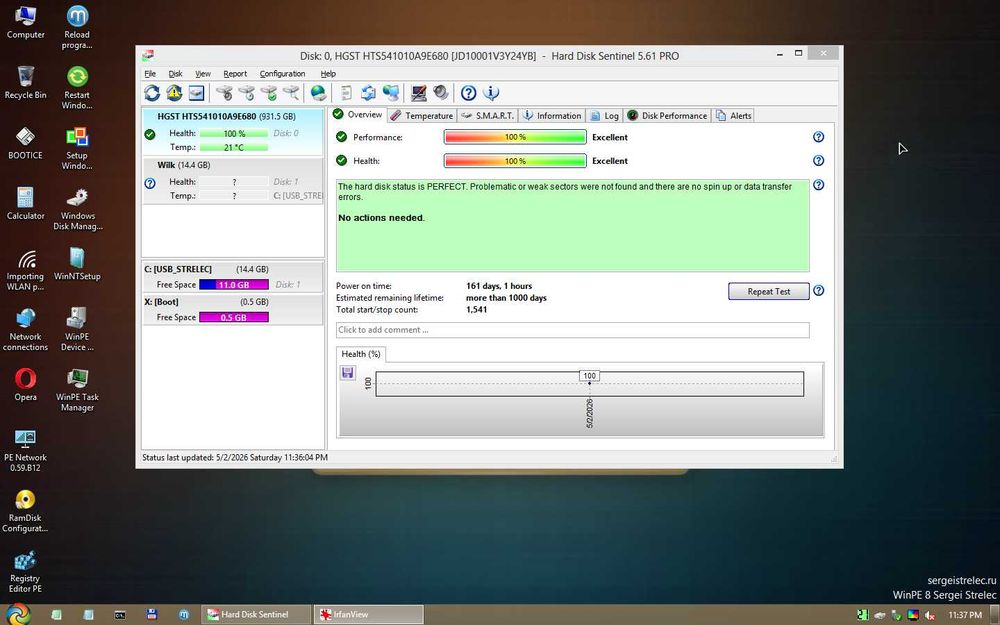Viewport: 1000px width, 625px height.
Task: Open the View menu
Action: pos(203,74)
